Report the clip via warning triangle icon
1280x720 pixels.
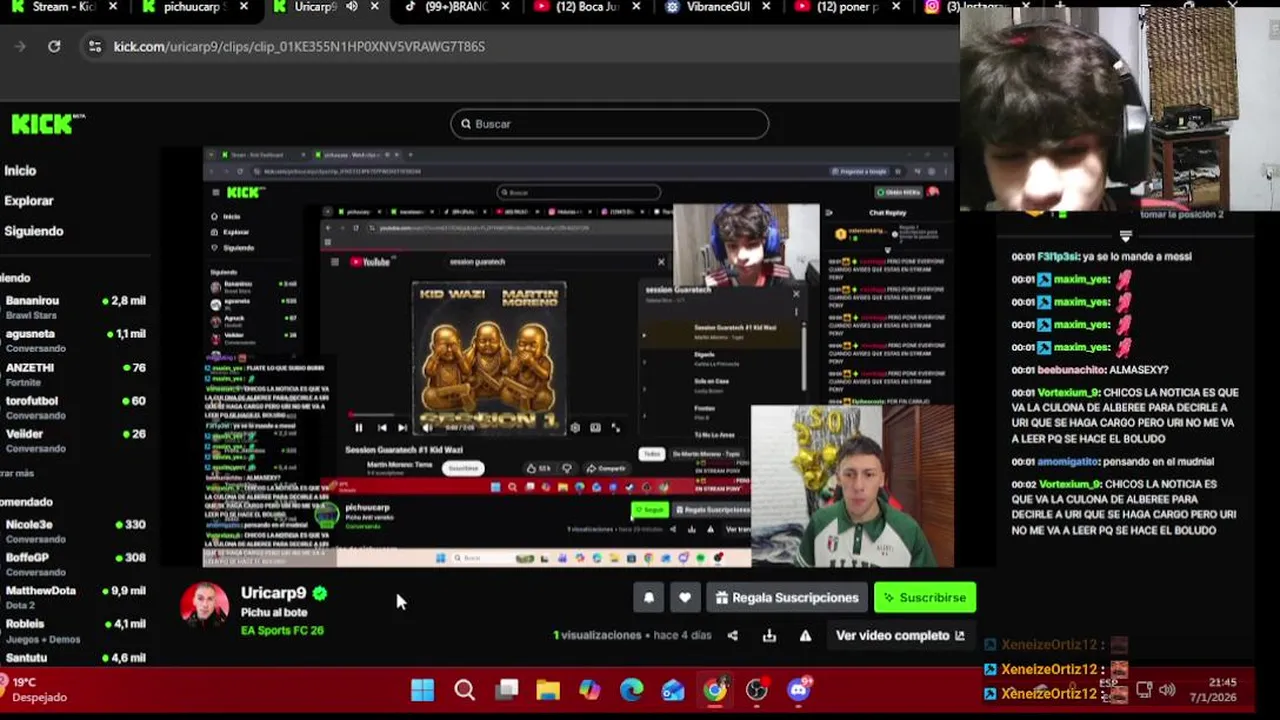point(805,635)
